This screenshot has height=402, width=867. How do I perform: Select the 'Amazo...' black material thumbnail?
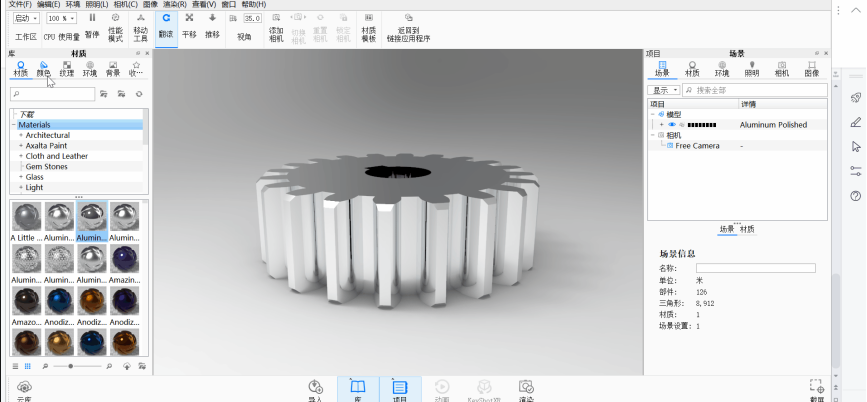pos(26,306)
